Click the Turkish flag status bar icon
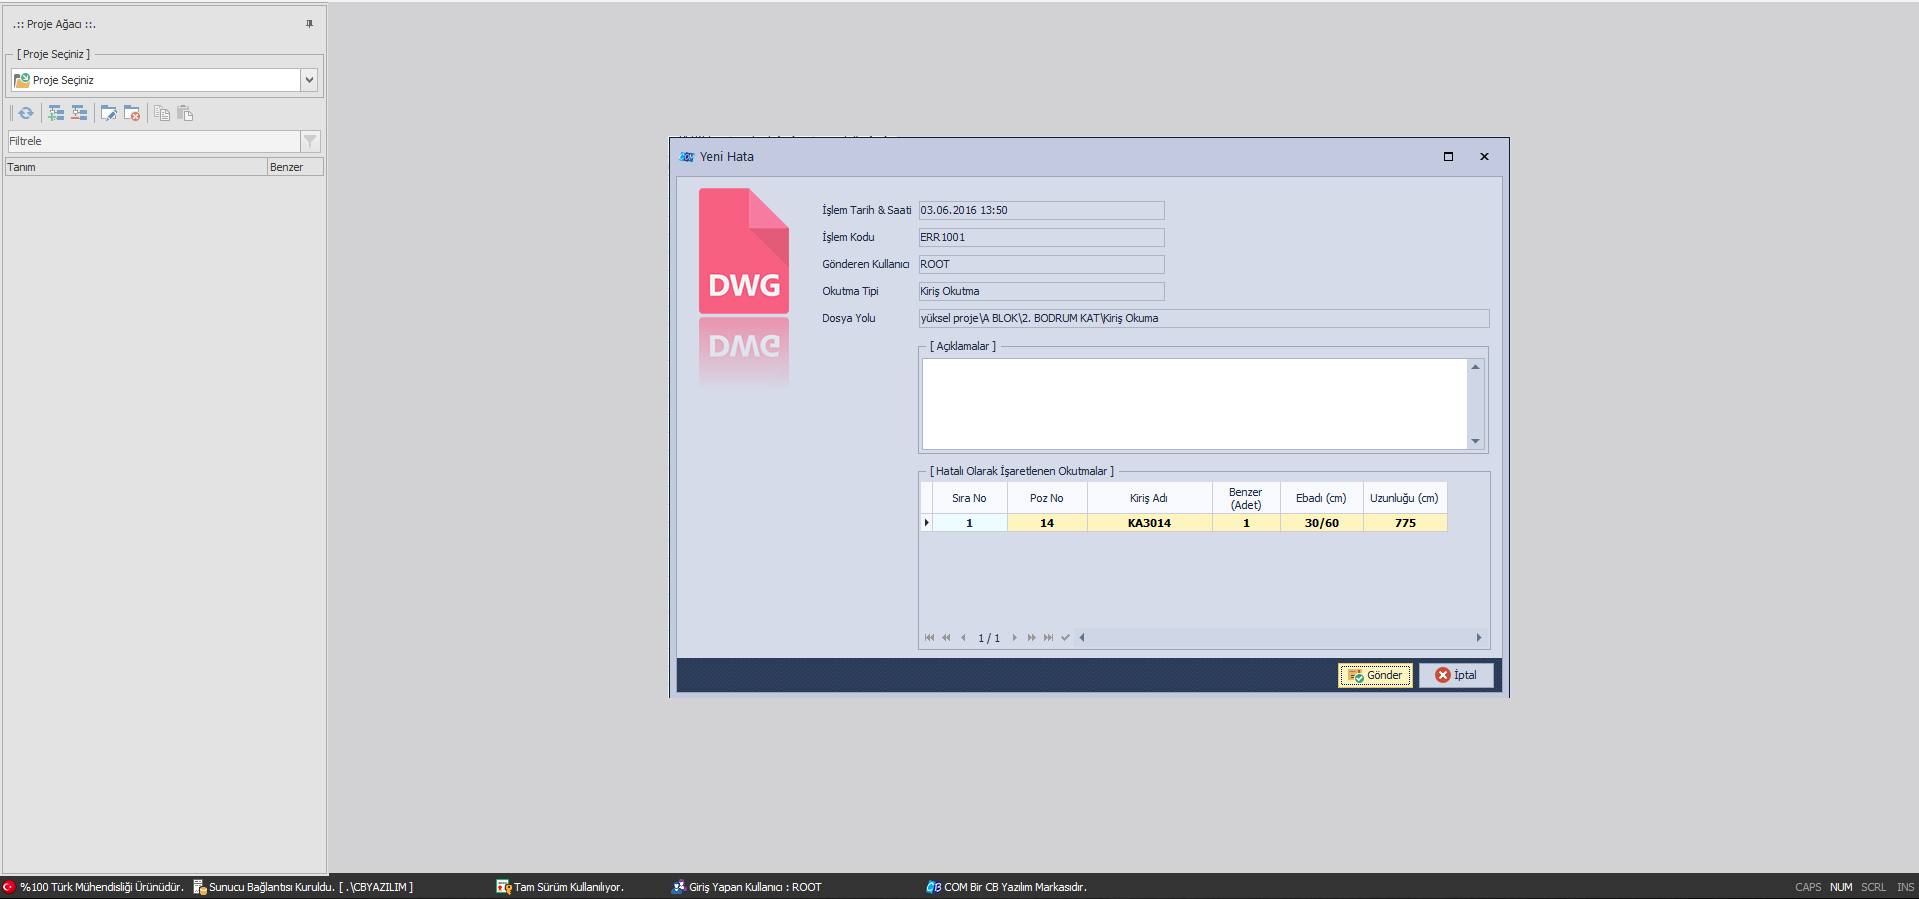The image size is (1919, 899). pyautogui.click(x=9, y=887)
